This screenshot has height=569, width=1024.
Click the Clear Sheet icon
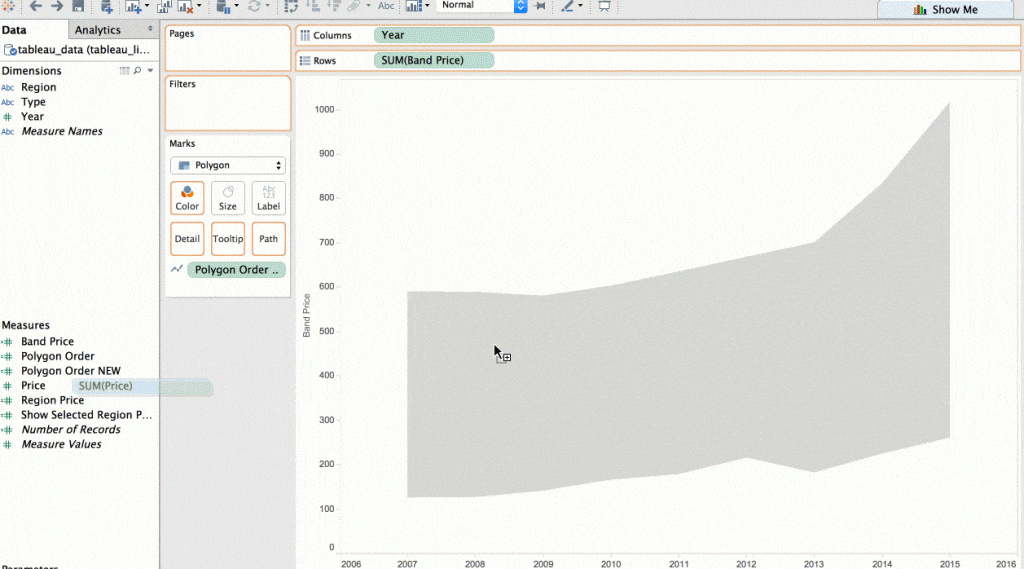[x=185, y=7]
